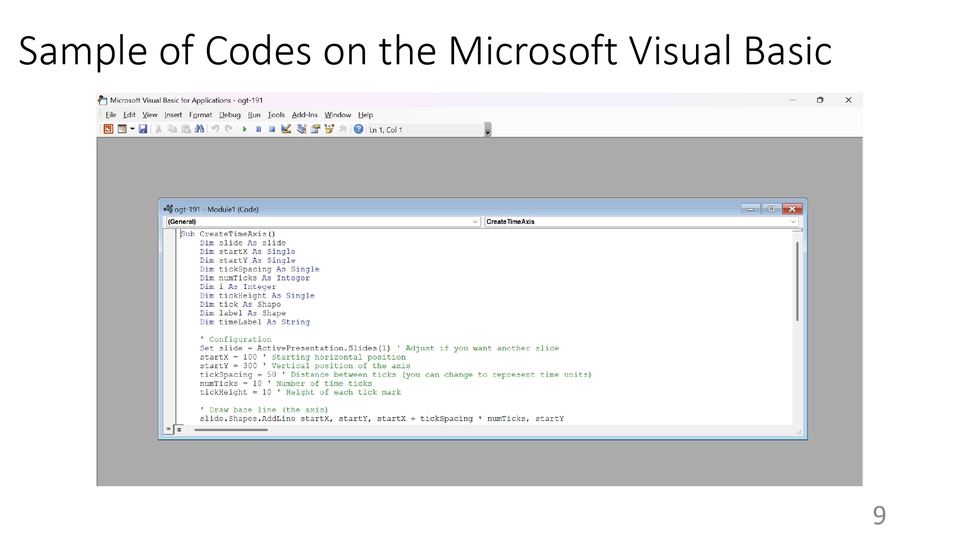Open Project Explorer from the toolbar icon
Image resolution: width=960 pixels, height=540 pixels.
[x=301, y=129]
